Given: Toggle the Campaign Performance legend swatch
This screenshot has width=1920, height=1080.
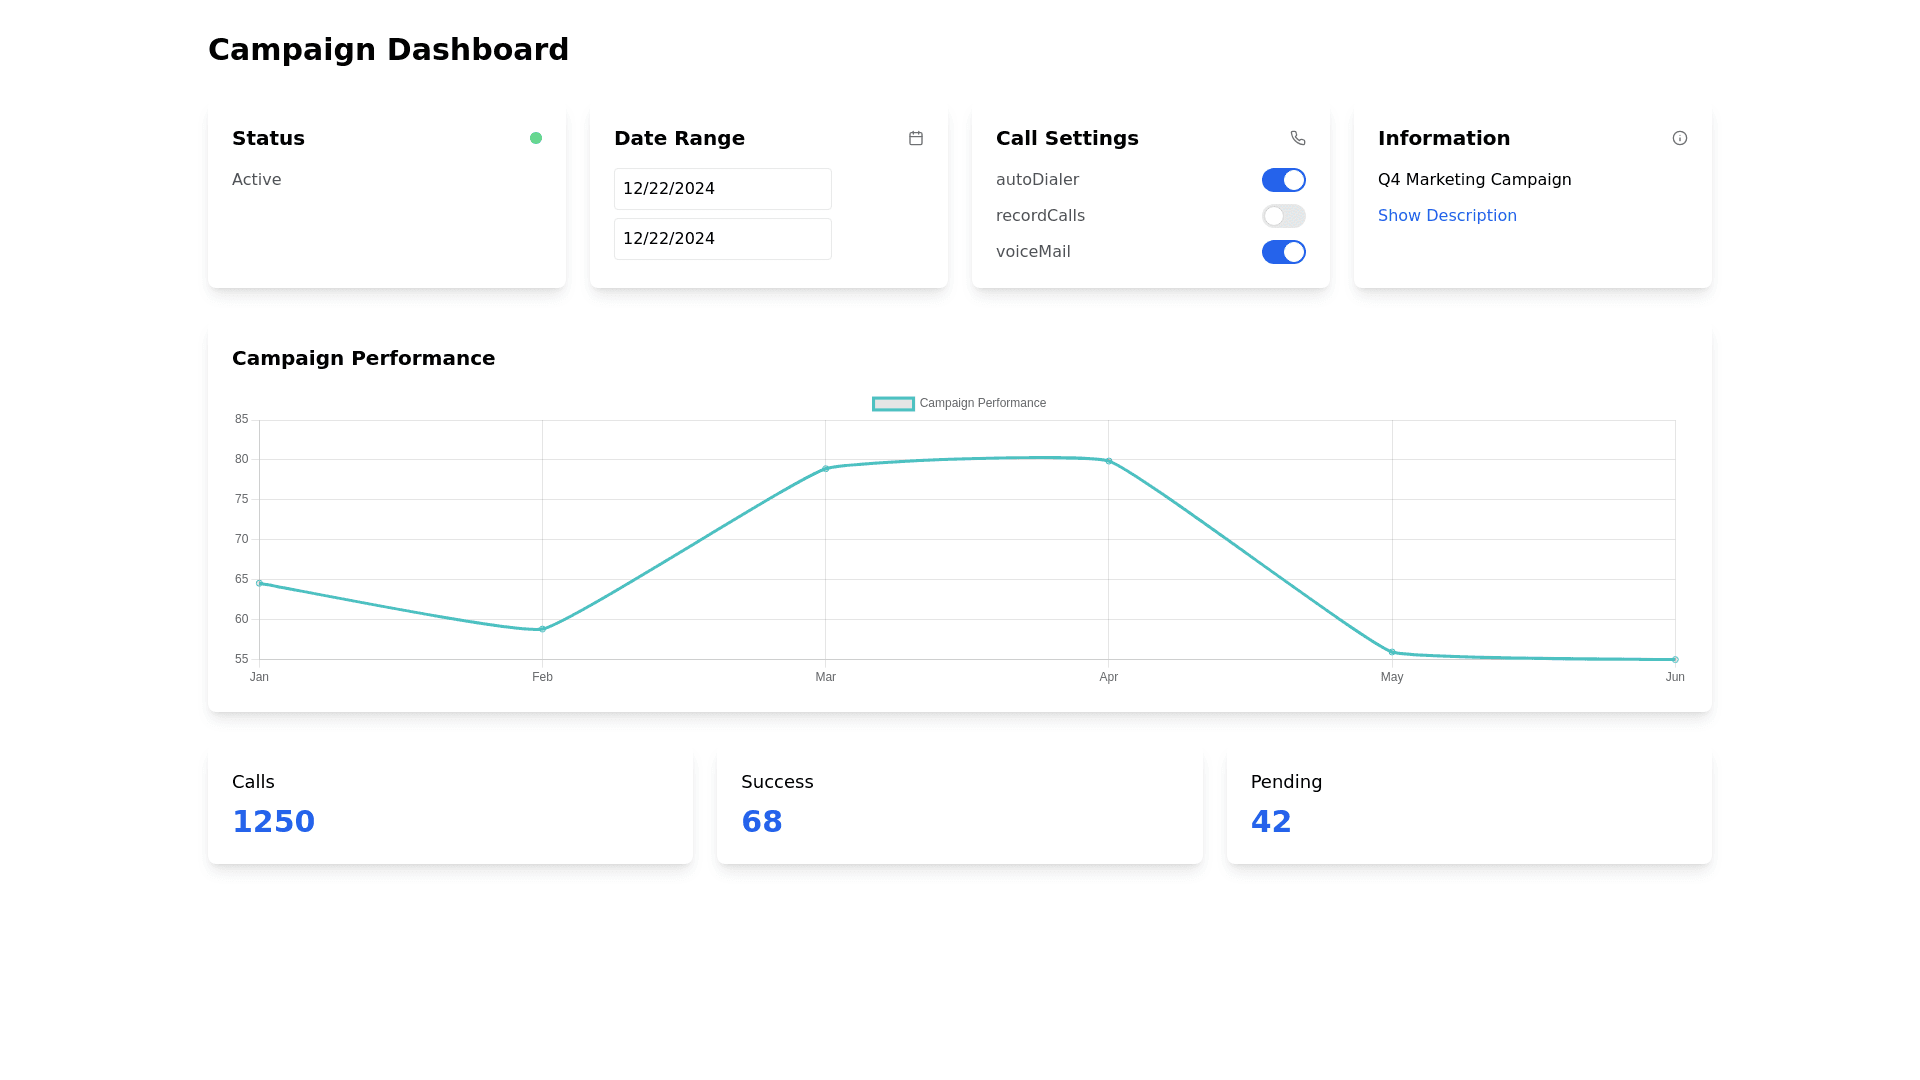Looking at the screenshot, I should (893, 404).
